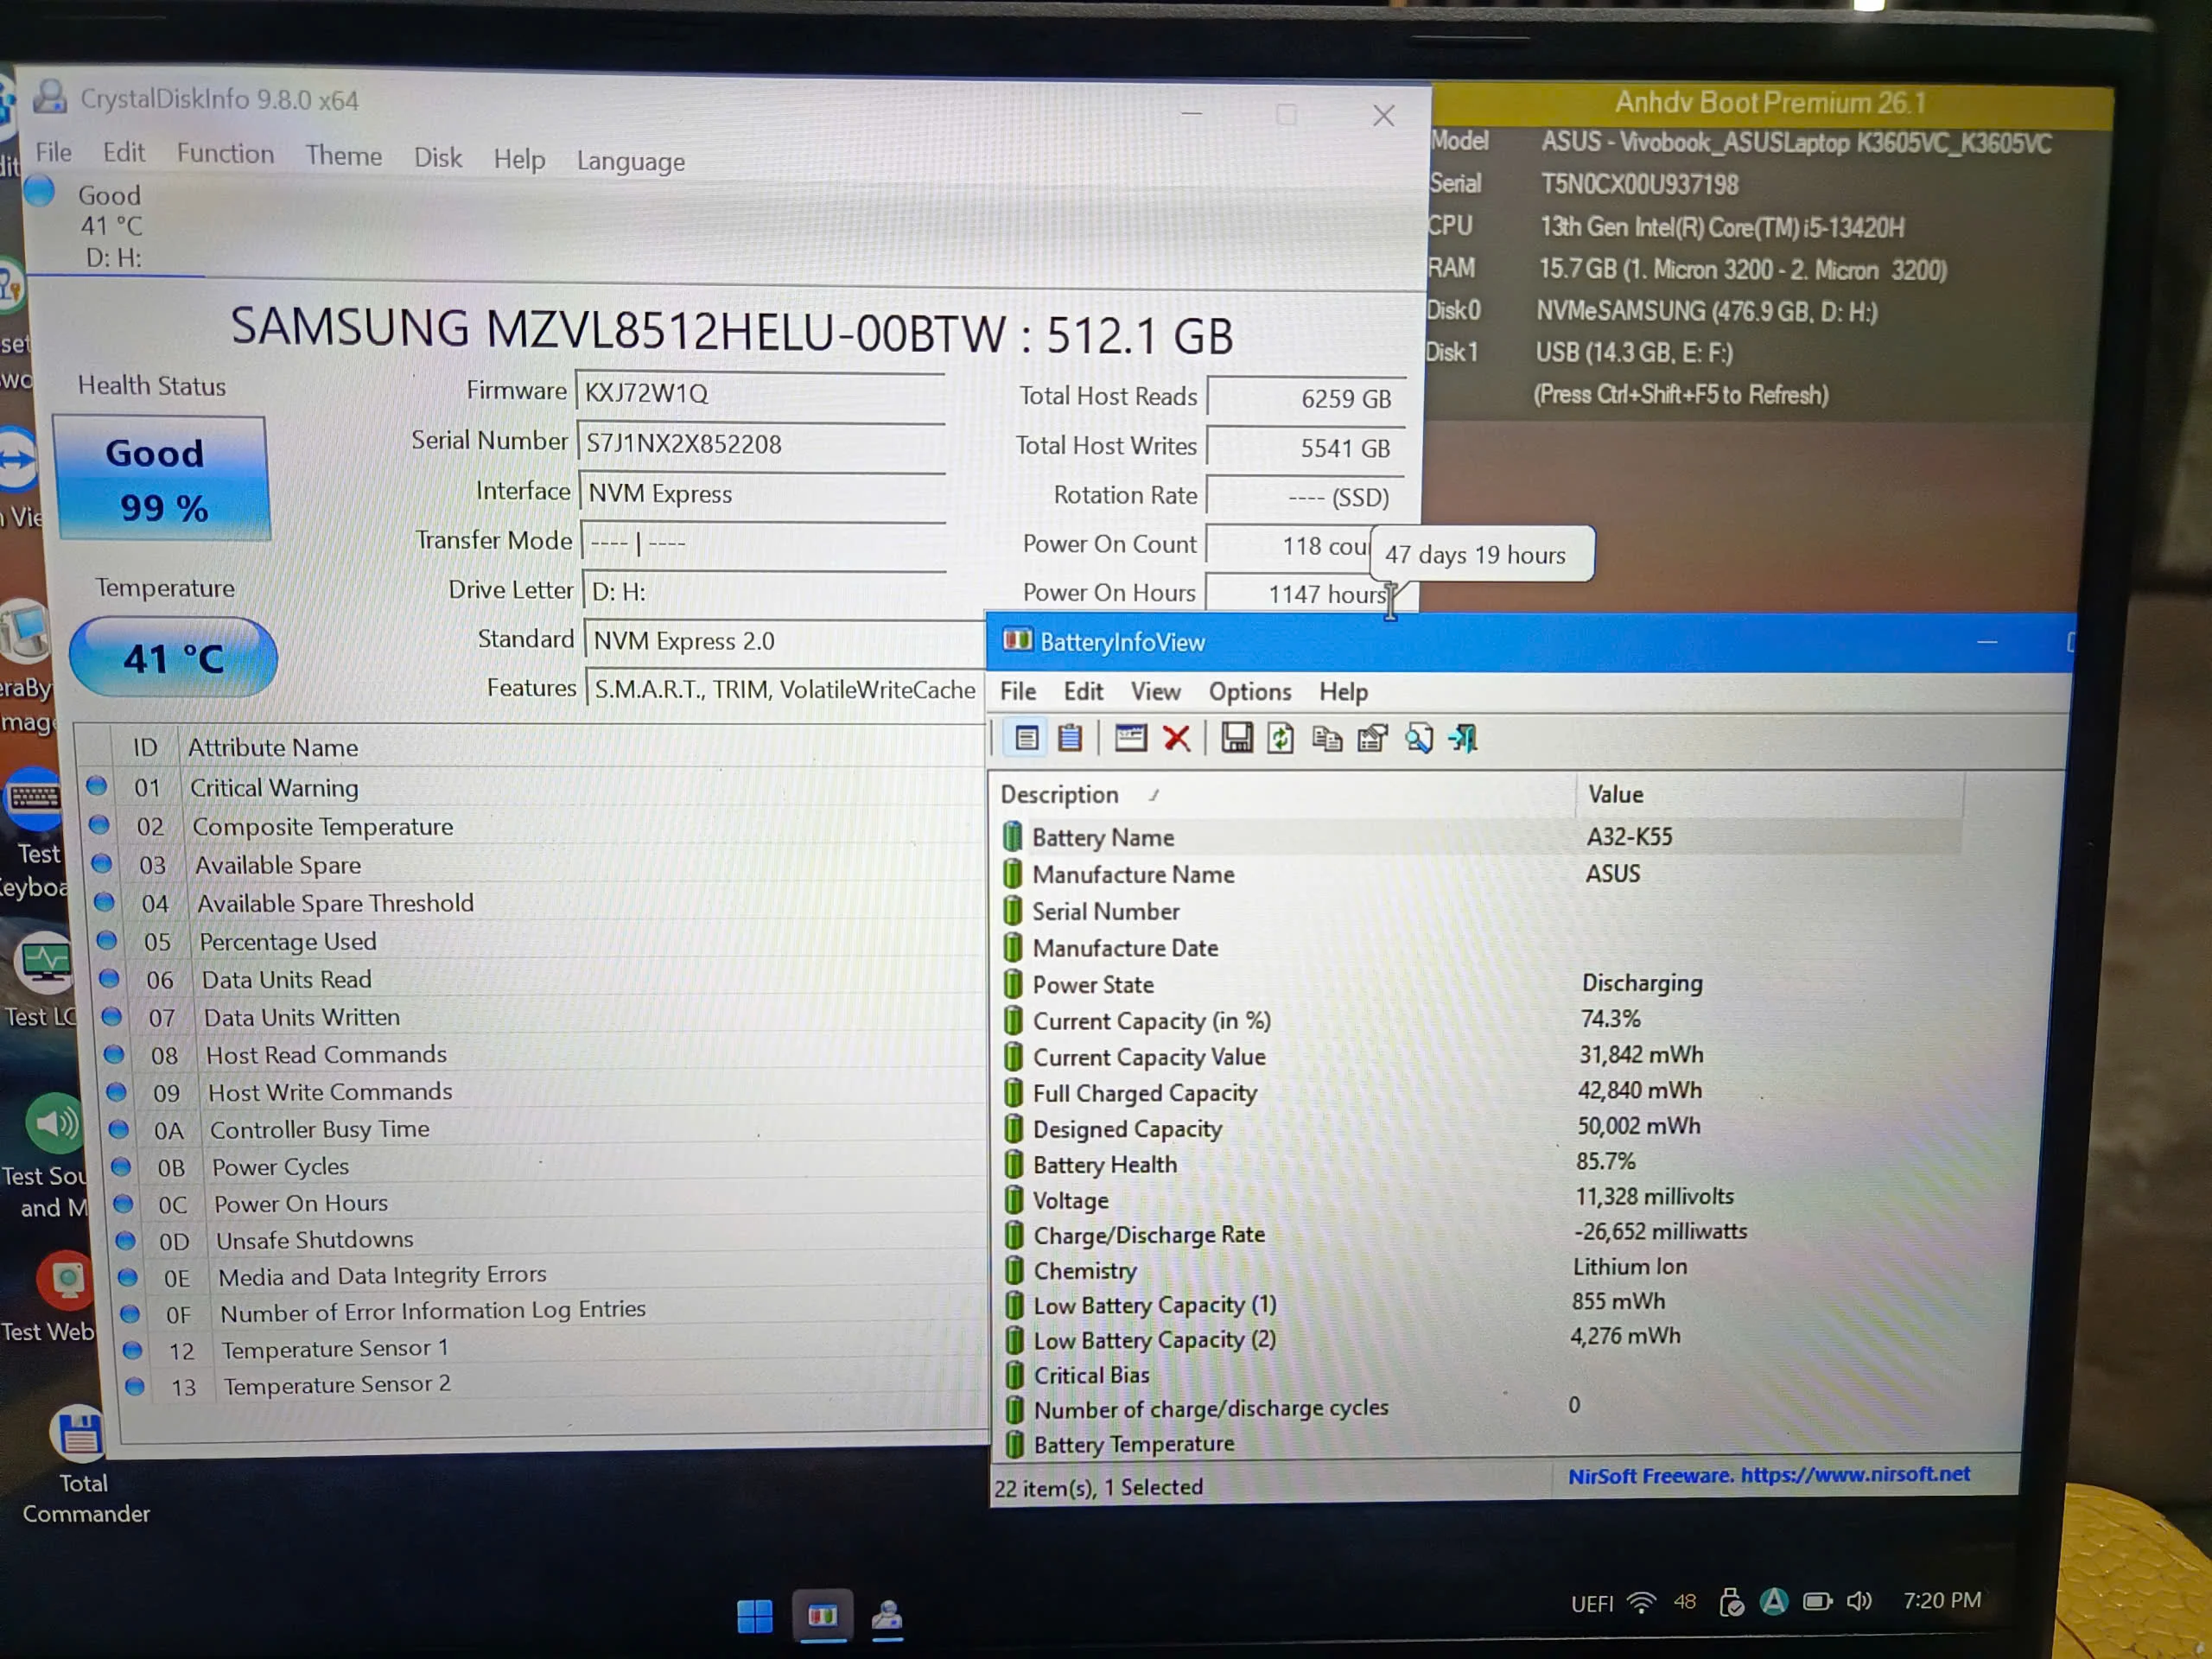
Task: Select the Battery Name row
Action: (1481, 836)
